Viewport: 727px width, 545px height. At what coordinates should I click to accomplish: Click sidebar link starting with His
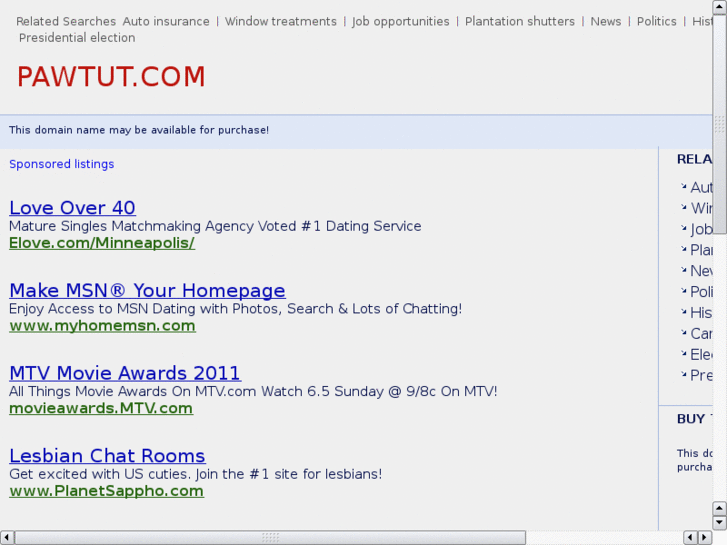[701, 313]
